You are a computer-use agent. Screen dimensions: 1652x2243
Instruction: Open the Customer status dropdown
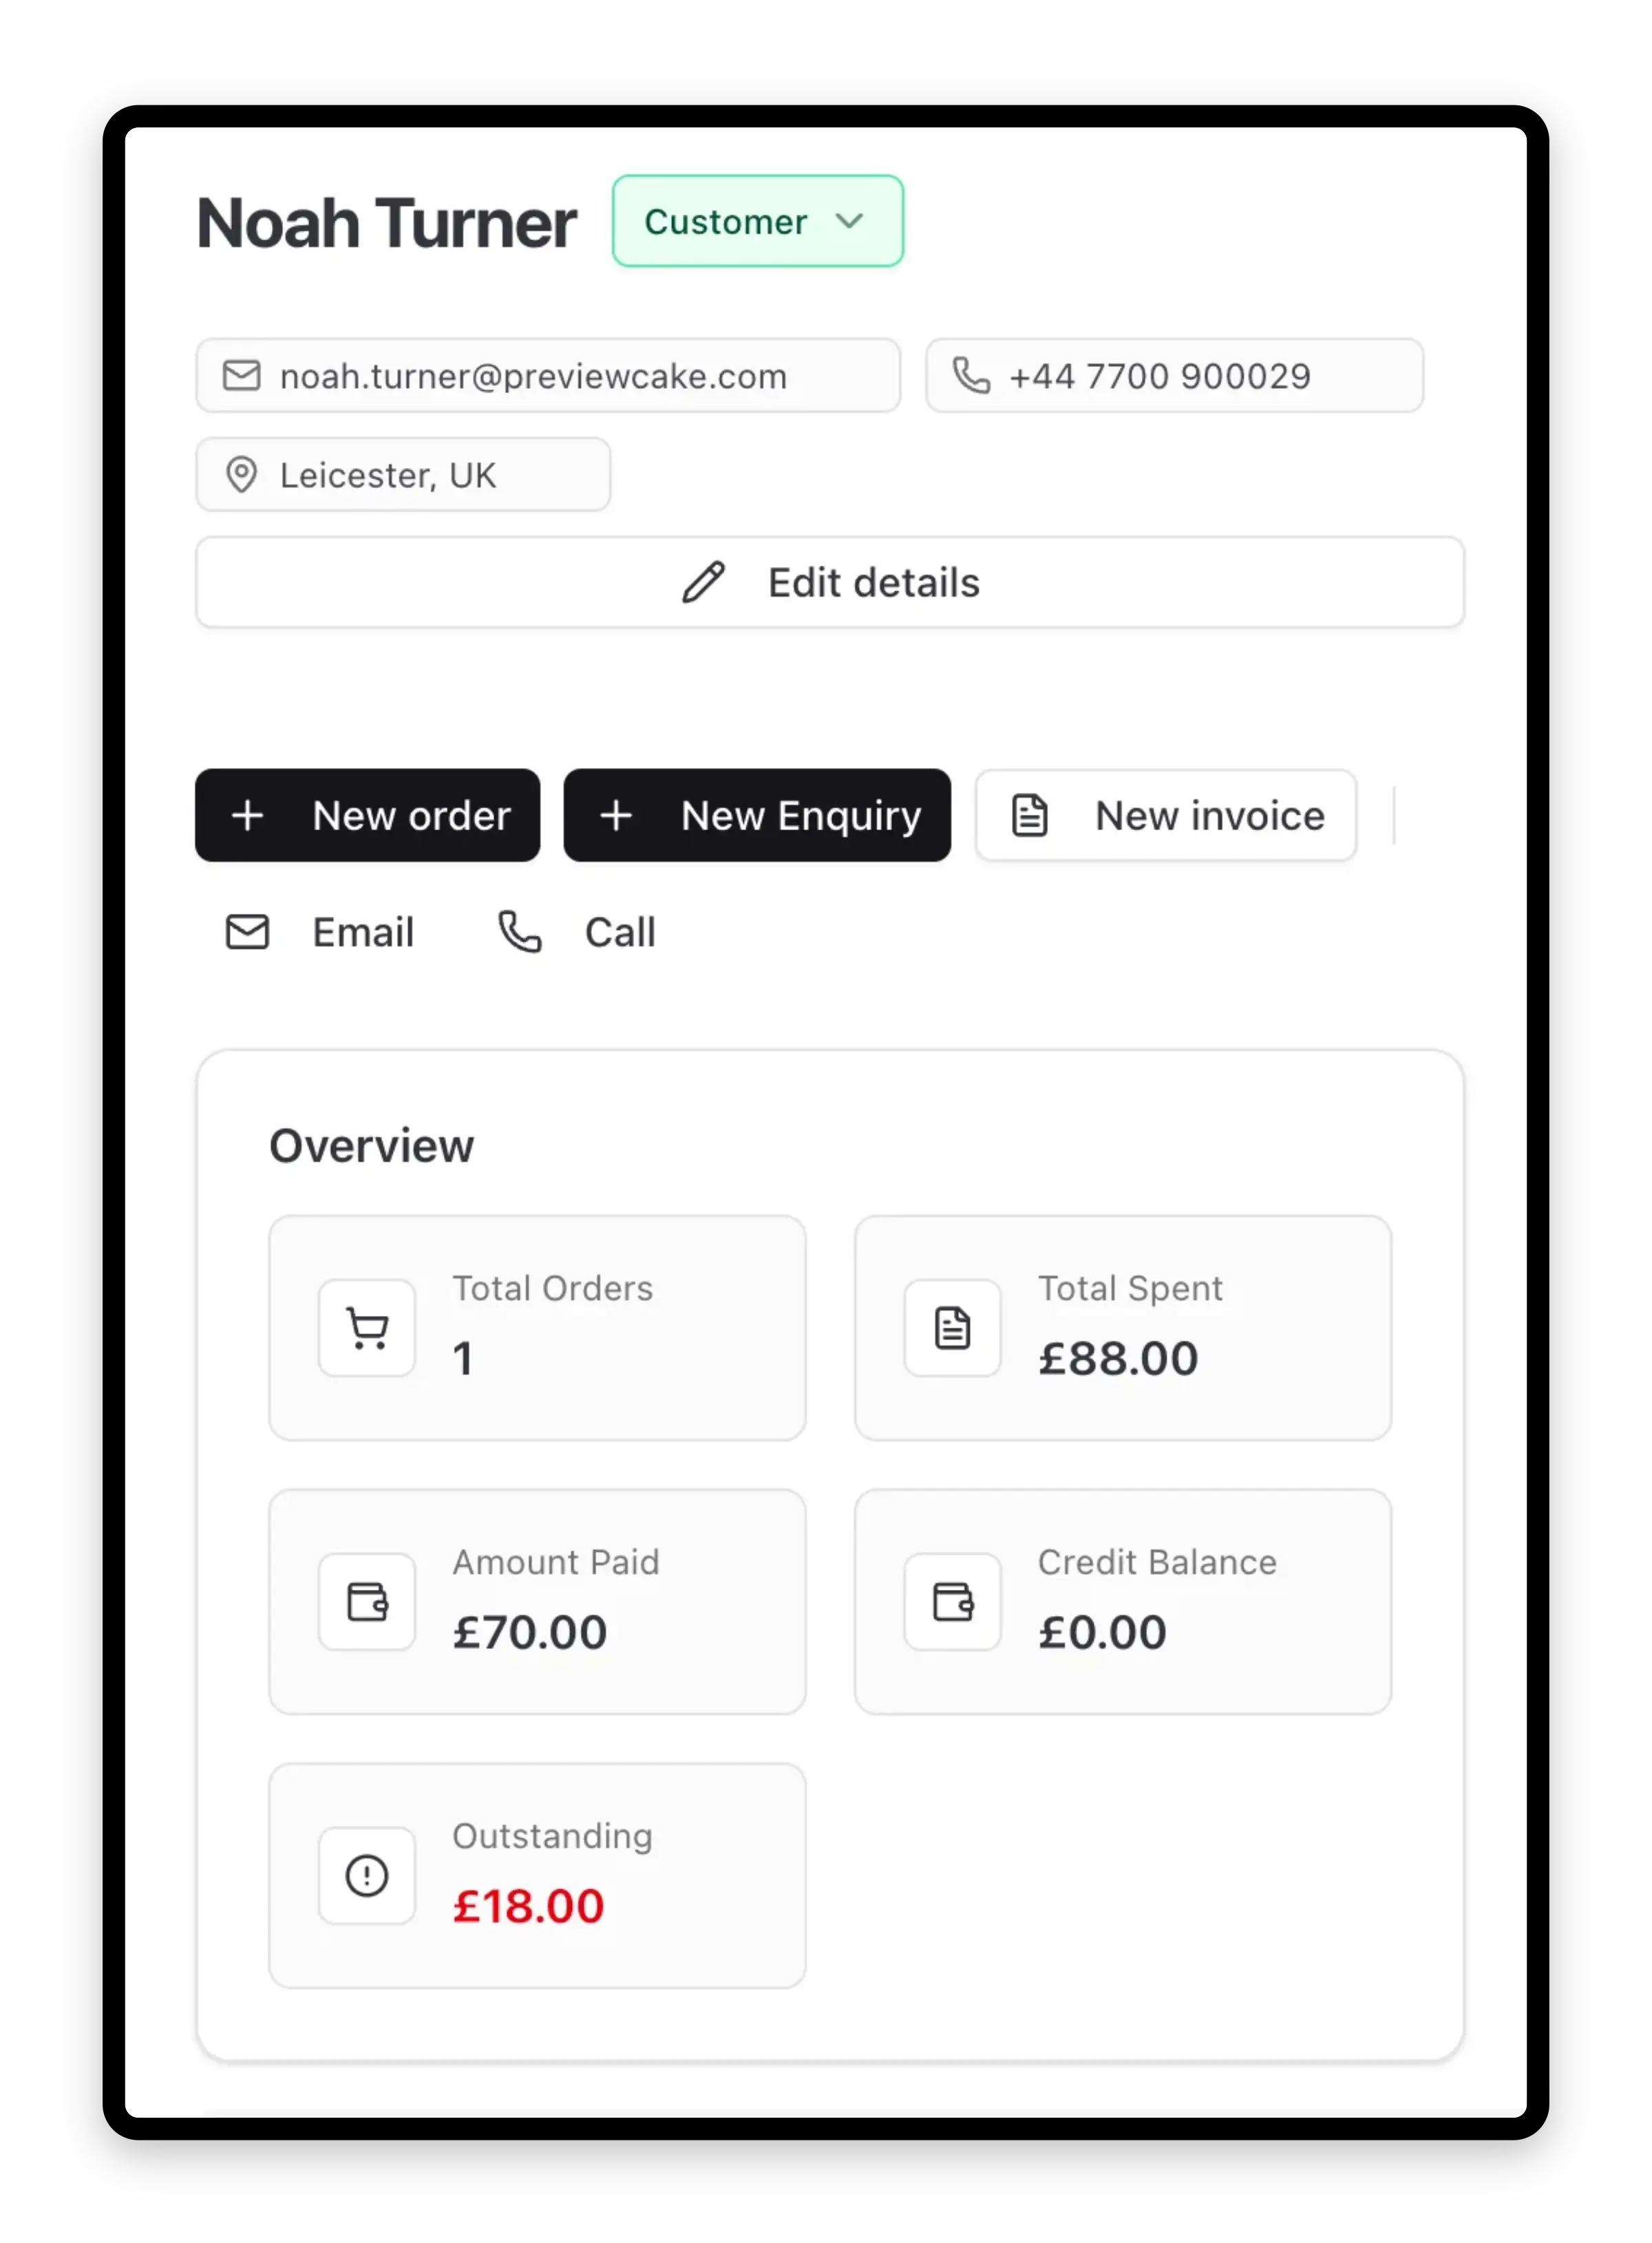[757, 221]
